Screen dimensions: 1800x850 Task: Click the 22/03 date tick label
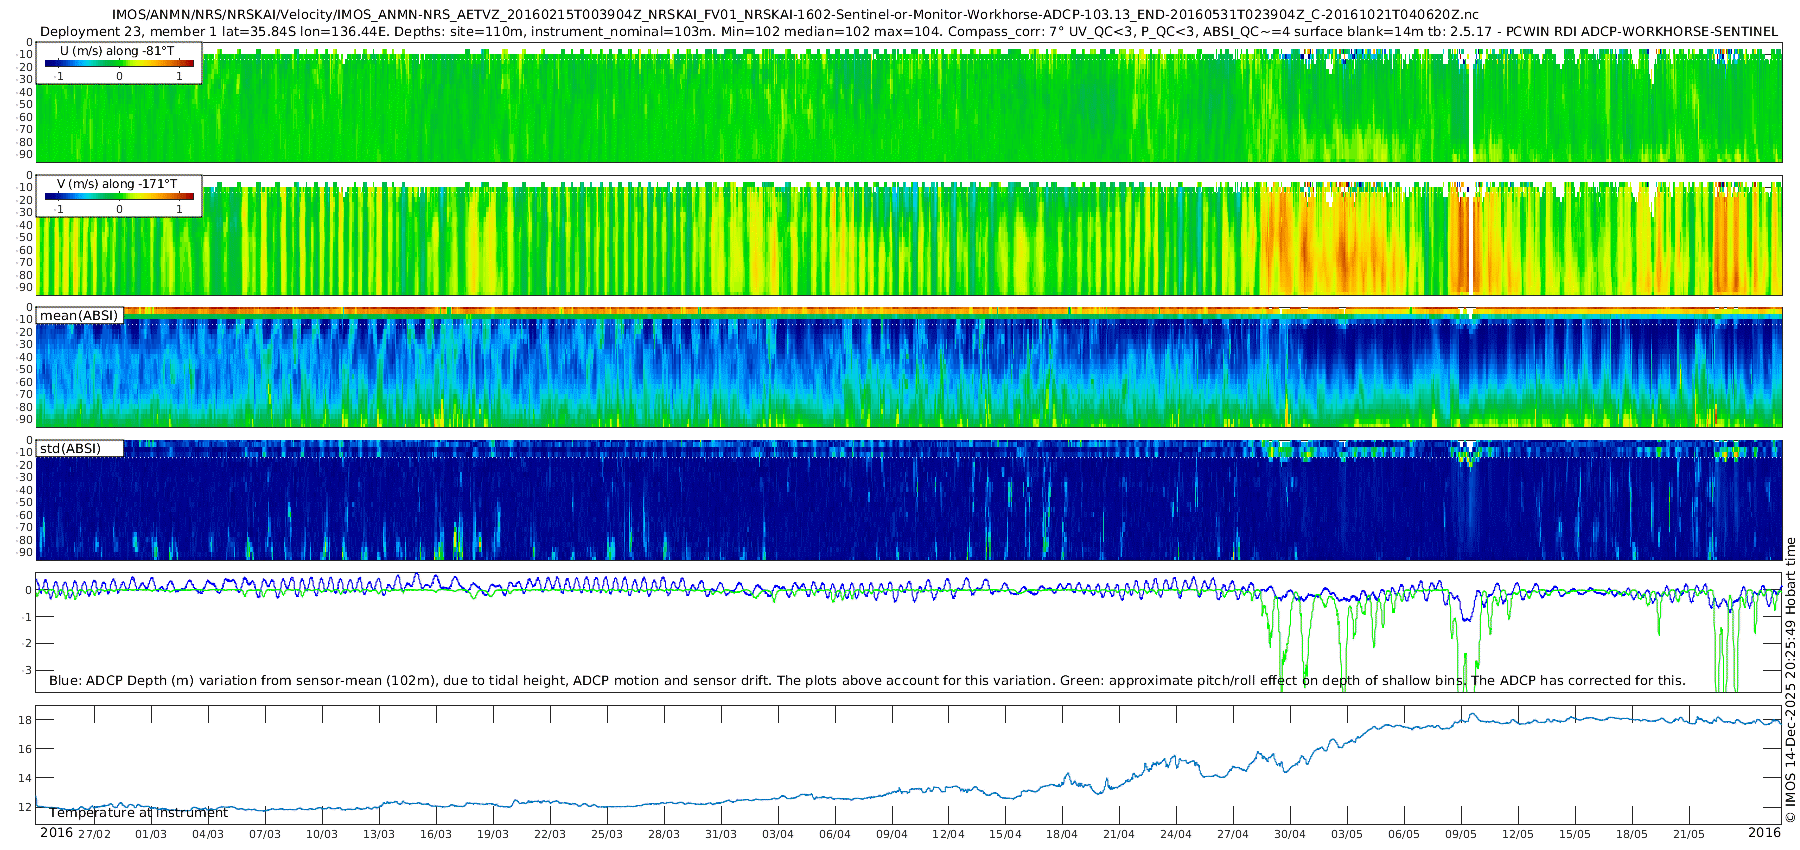click(x=550, y=834)
